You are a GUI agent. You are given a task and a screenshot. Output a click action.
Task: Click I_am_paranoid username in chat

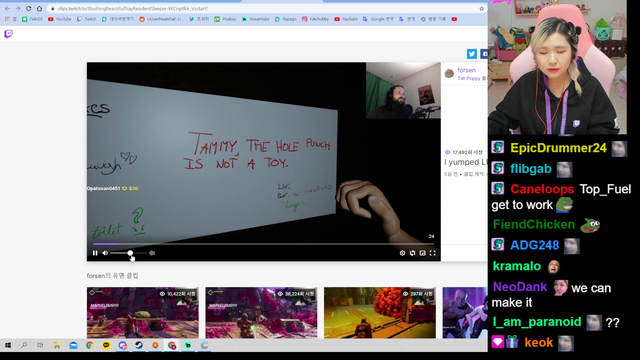537,322
